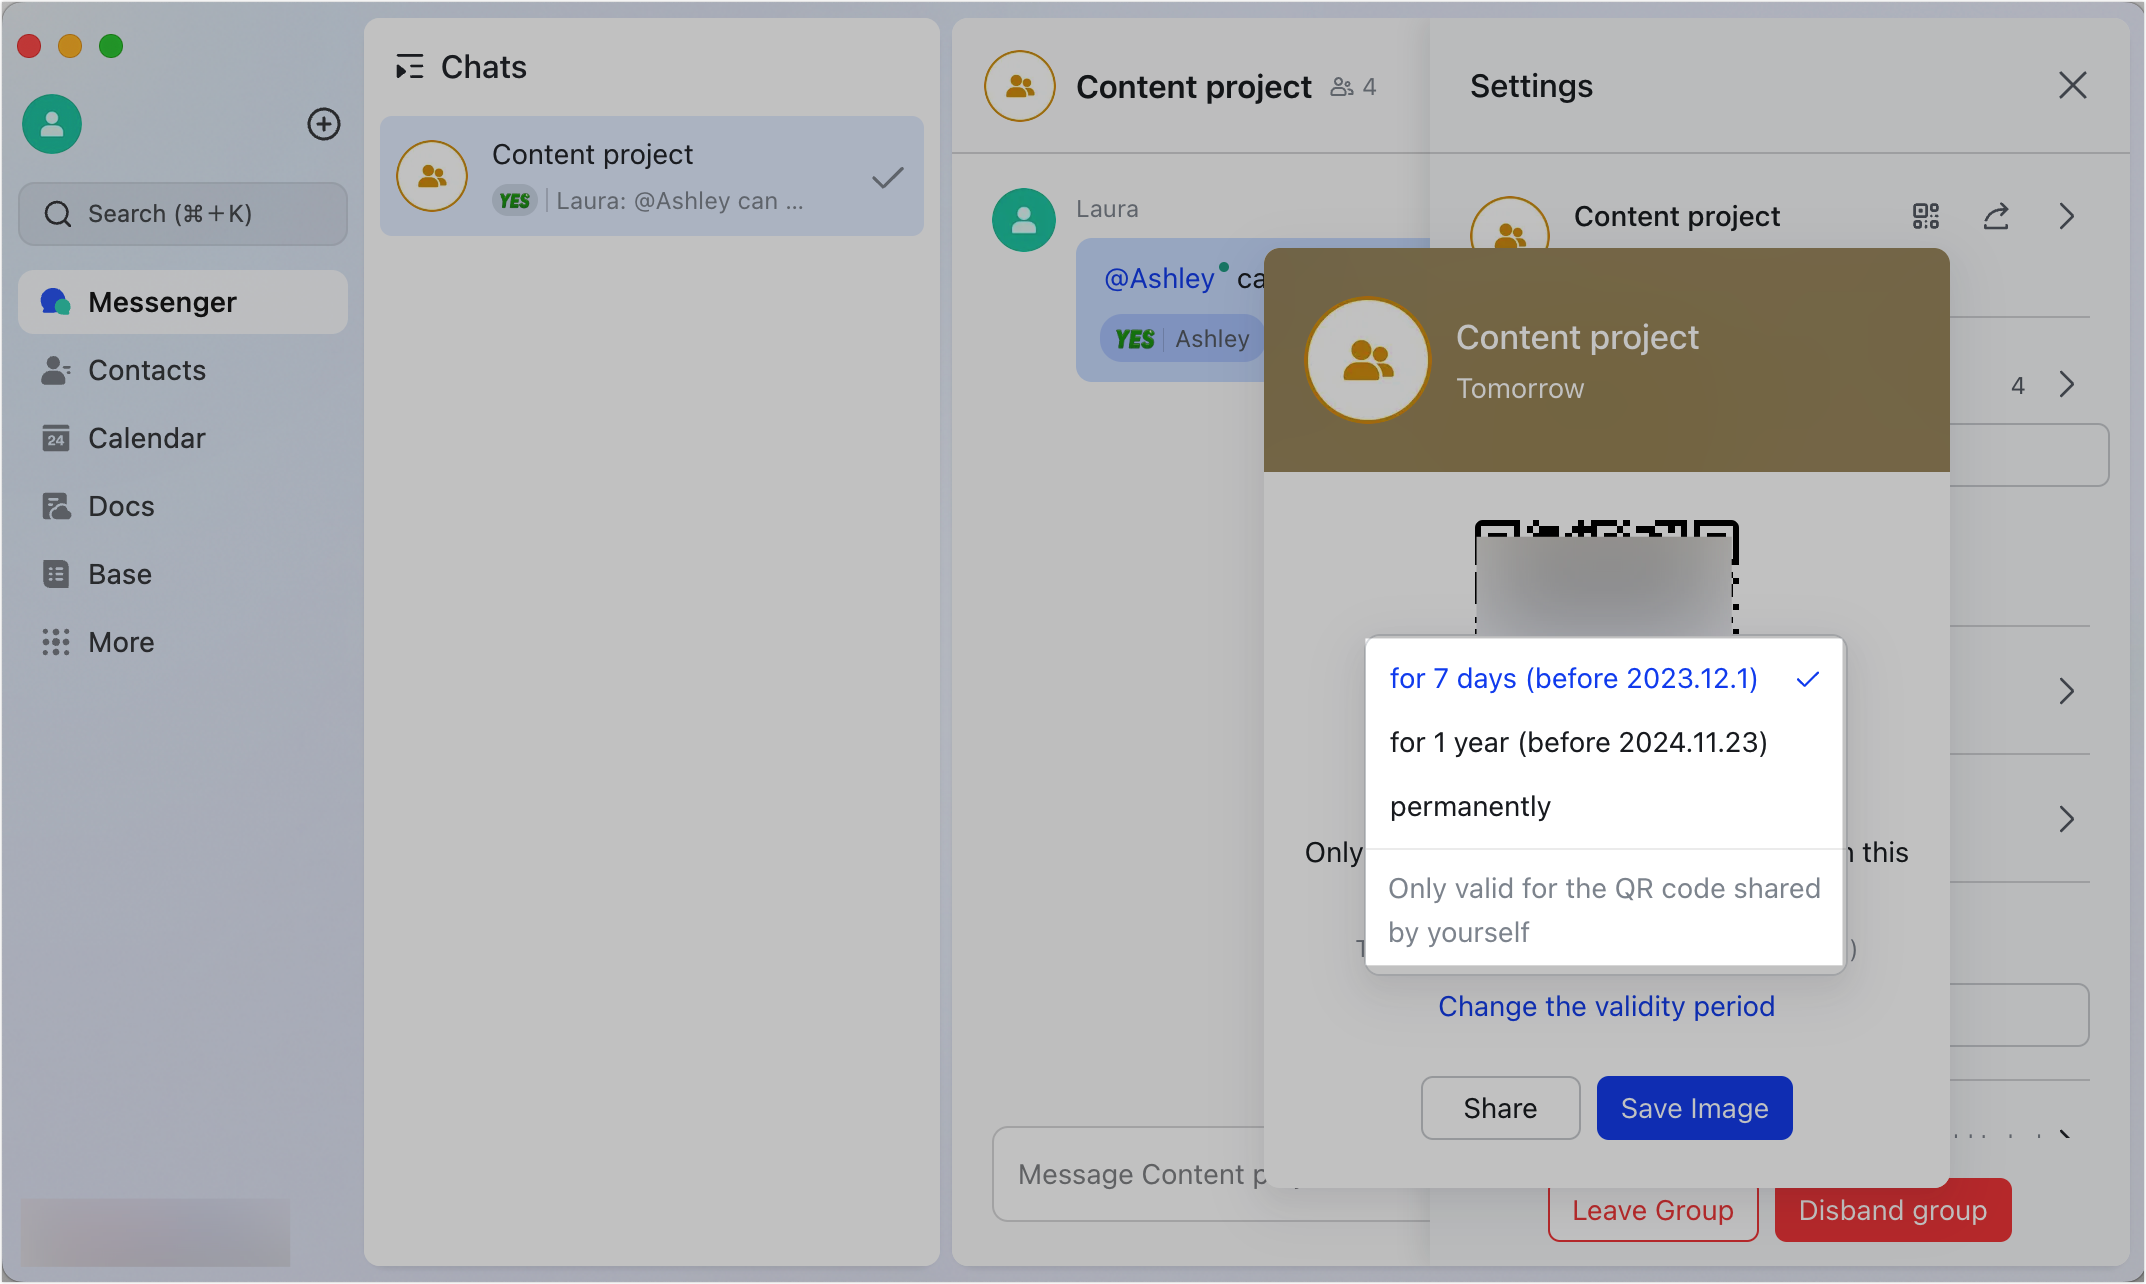
Task: Select 'for 7 days (before 2023.12.1)' option
Action: [1604, 678]
